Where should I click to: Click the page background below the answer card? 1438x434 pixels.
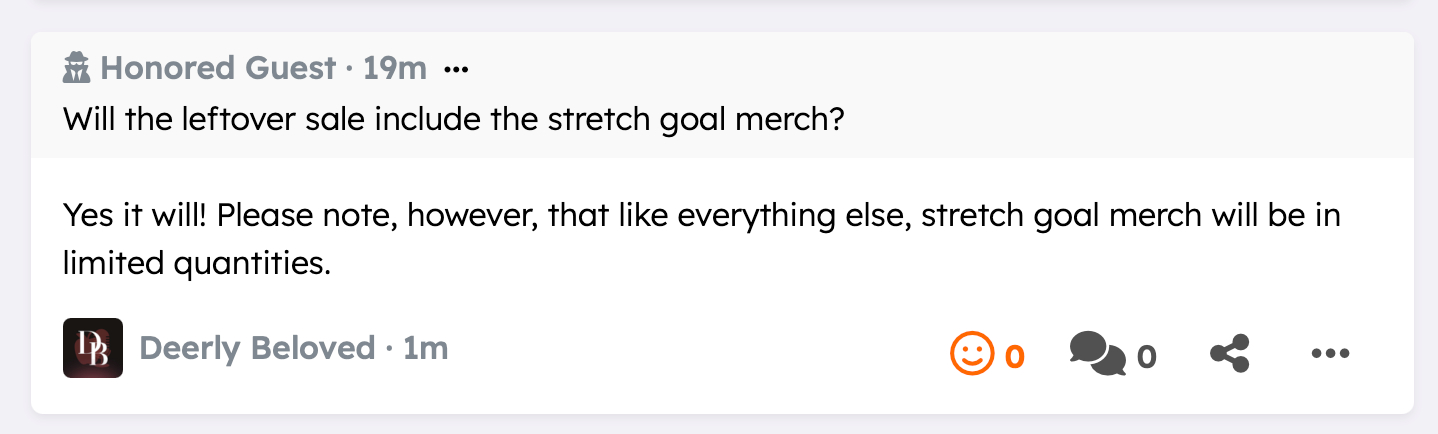pos(700,424)
